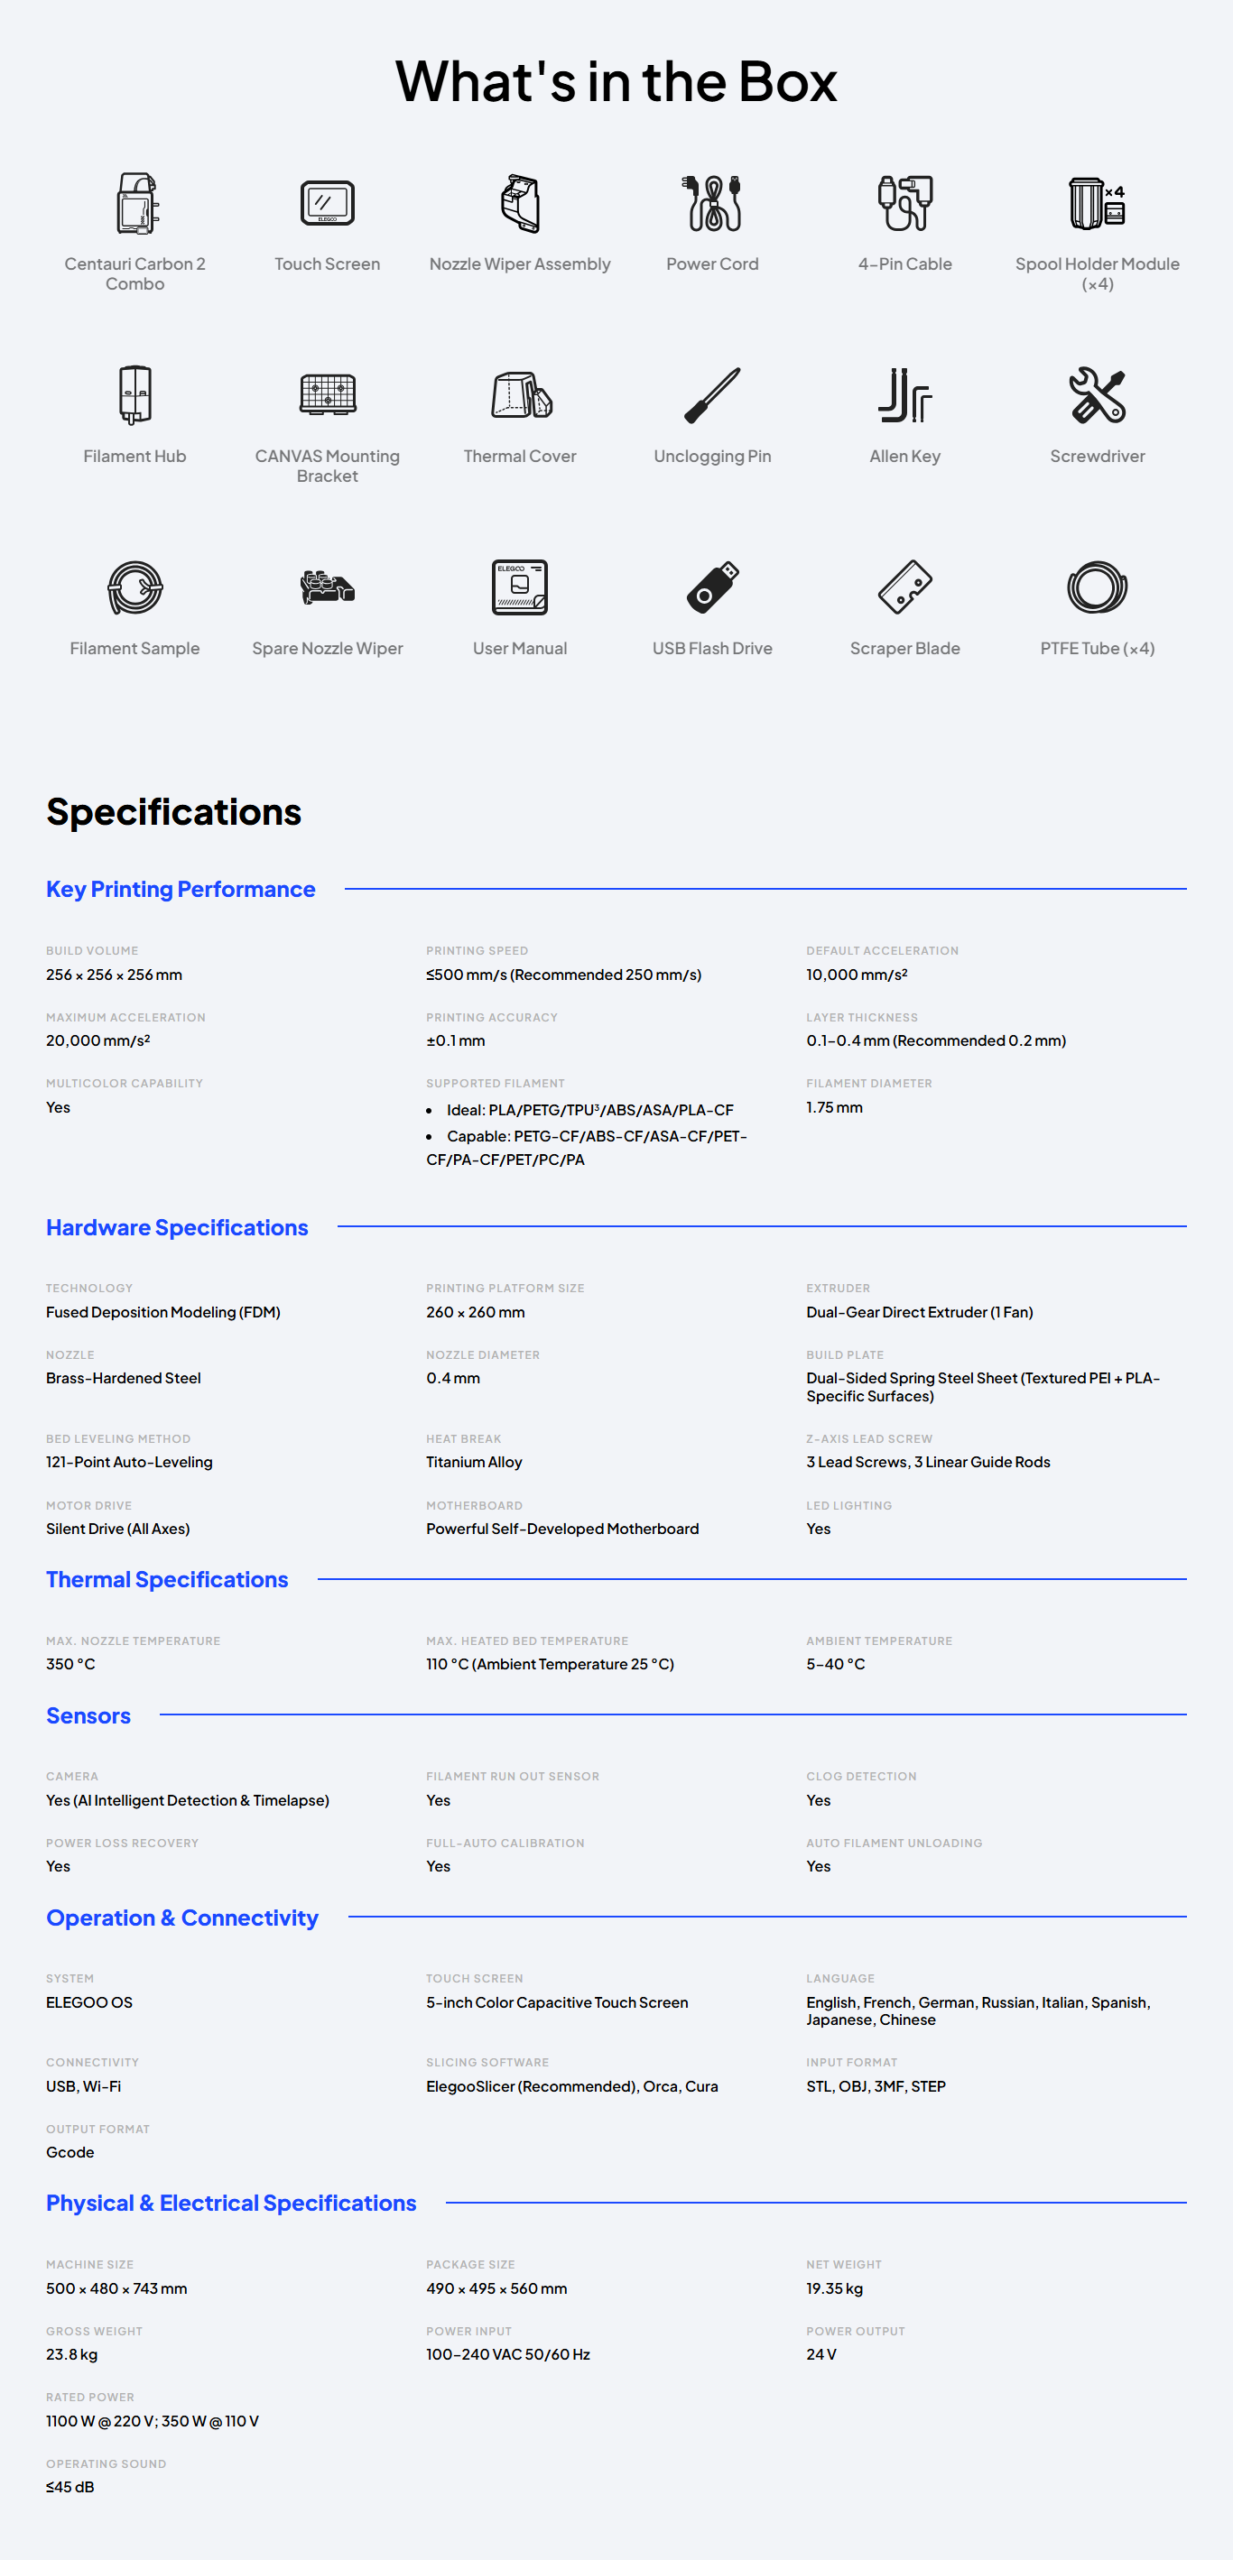Click the Physical & Electrical Specifications heading
This screenshot has width=1233, height=2560.
point(231,2202)
